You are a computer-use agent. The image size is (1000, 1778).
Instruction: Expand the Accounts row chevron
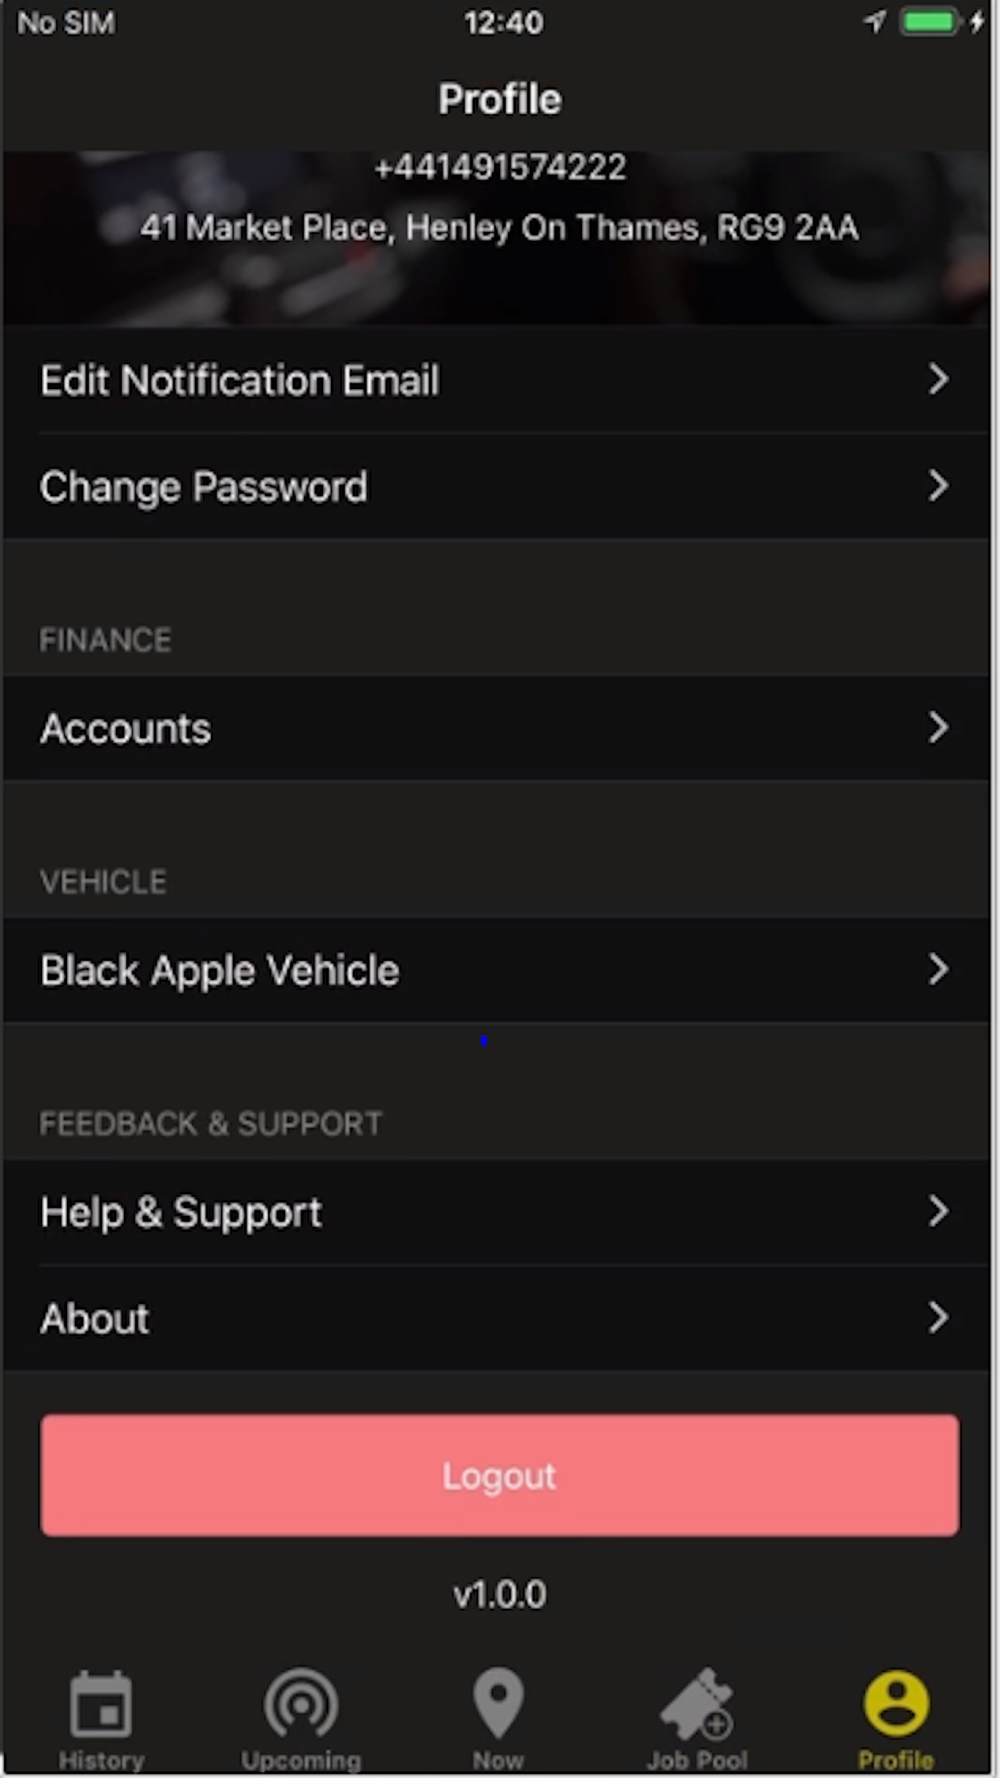[937, 727]
